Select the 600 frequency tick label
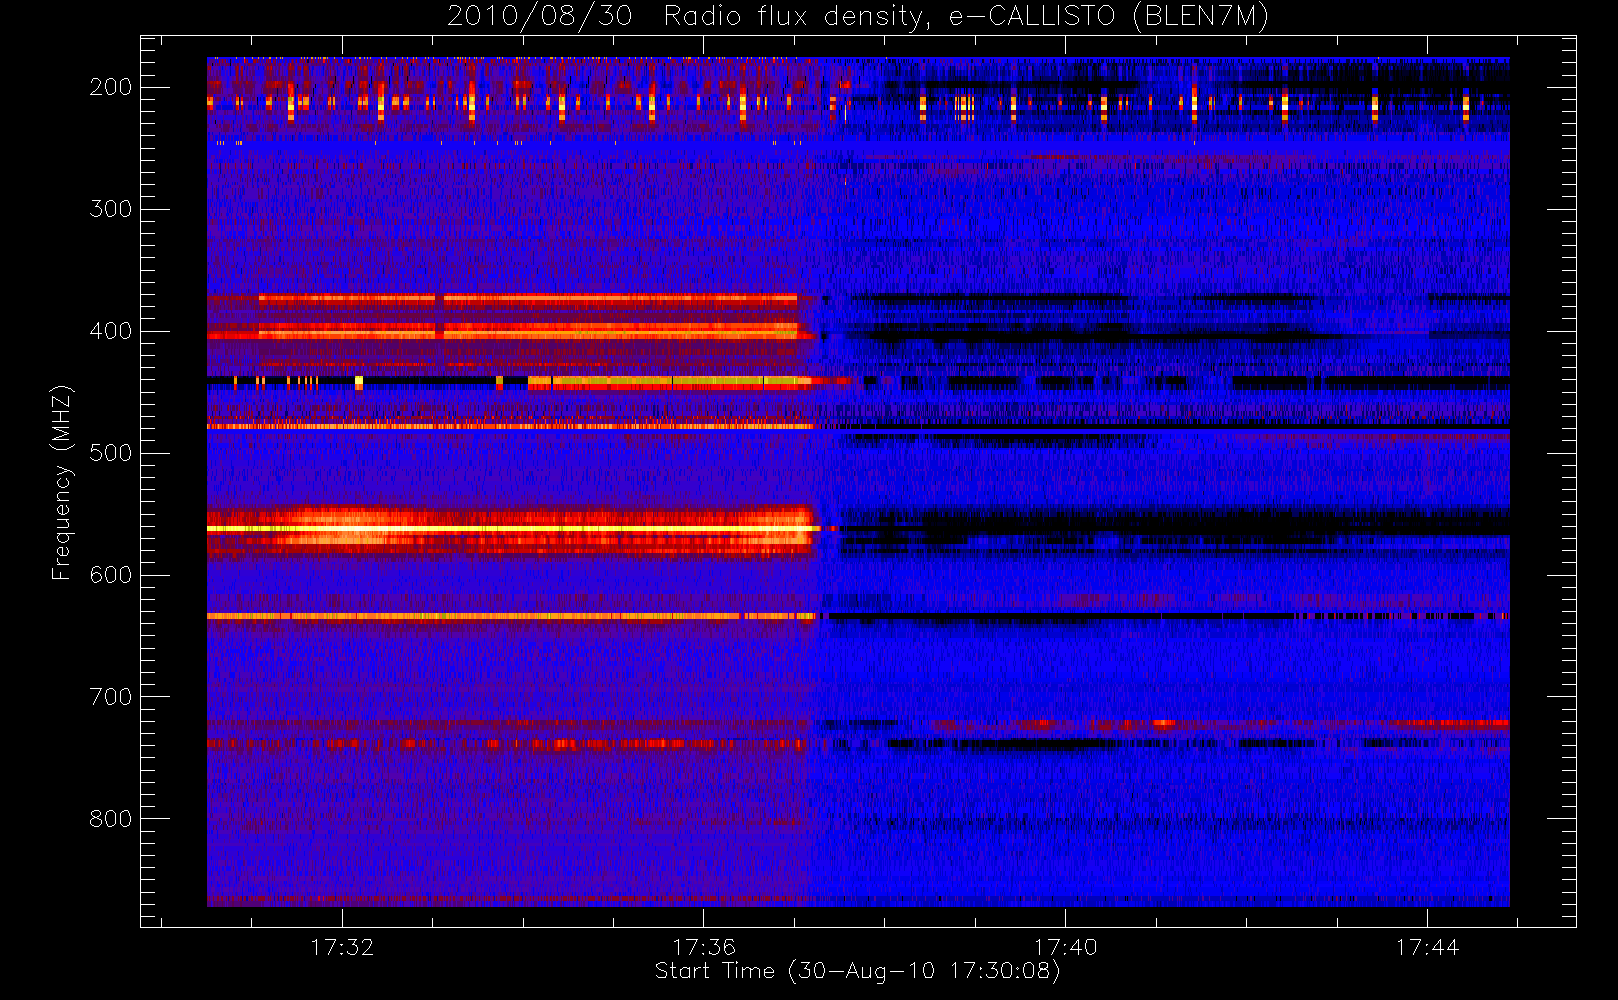 coord(111,575)
